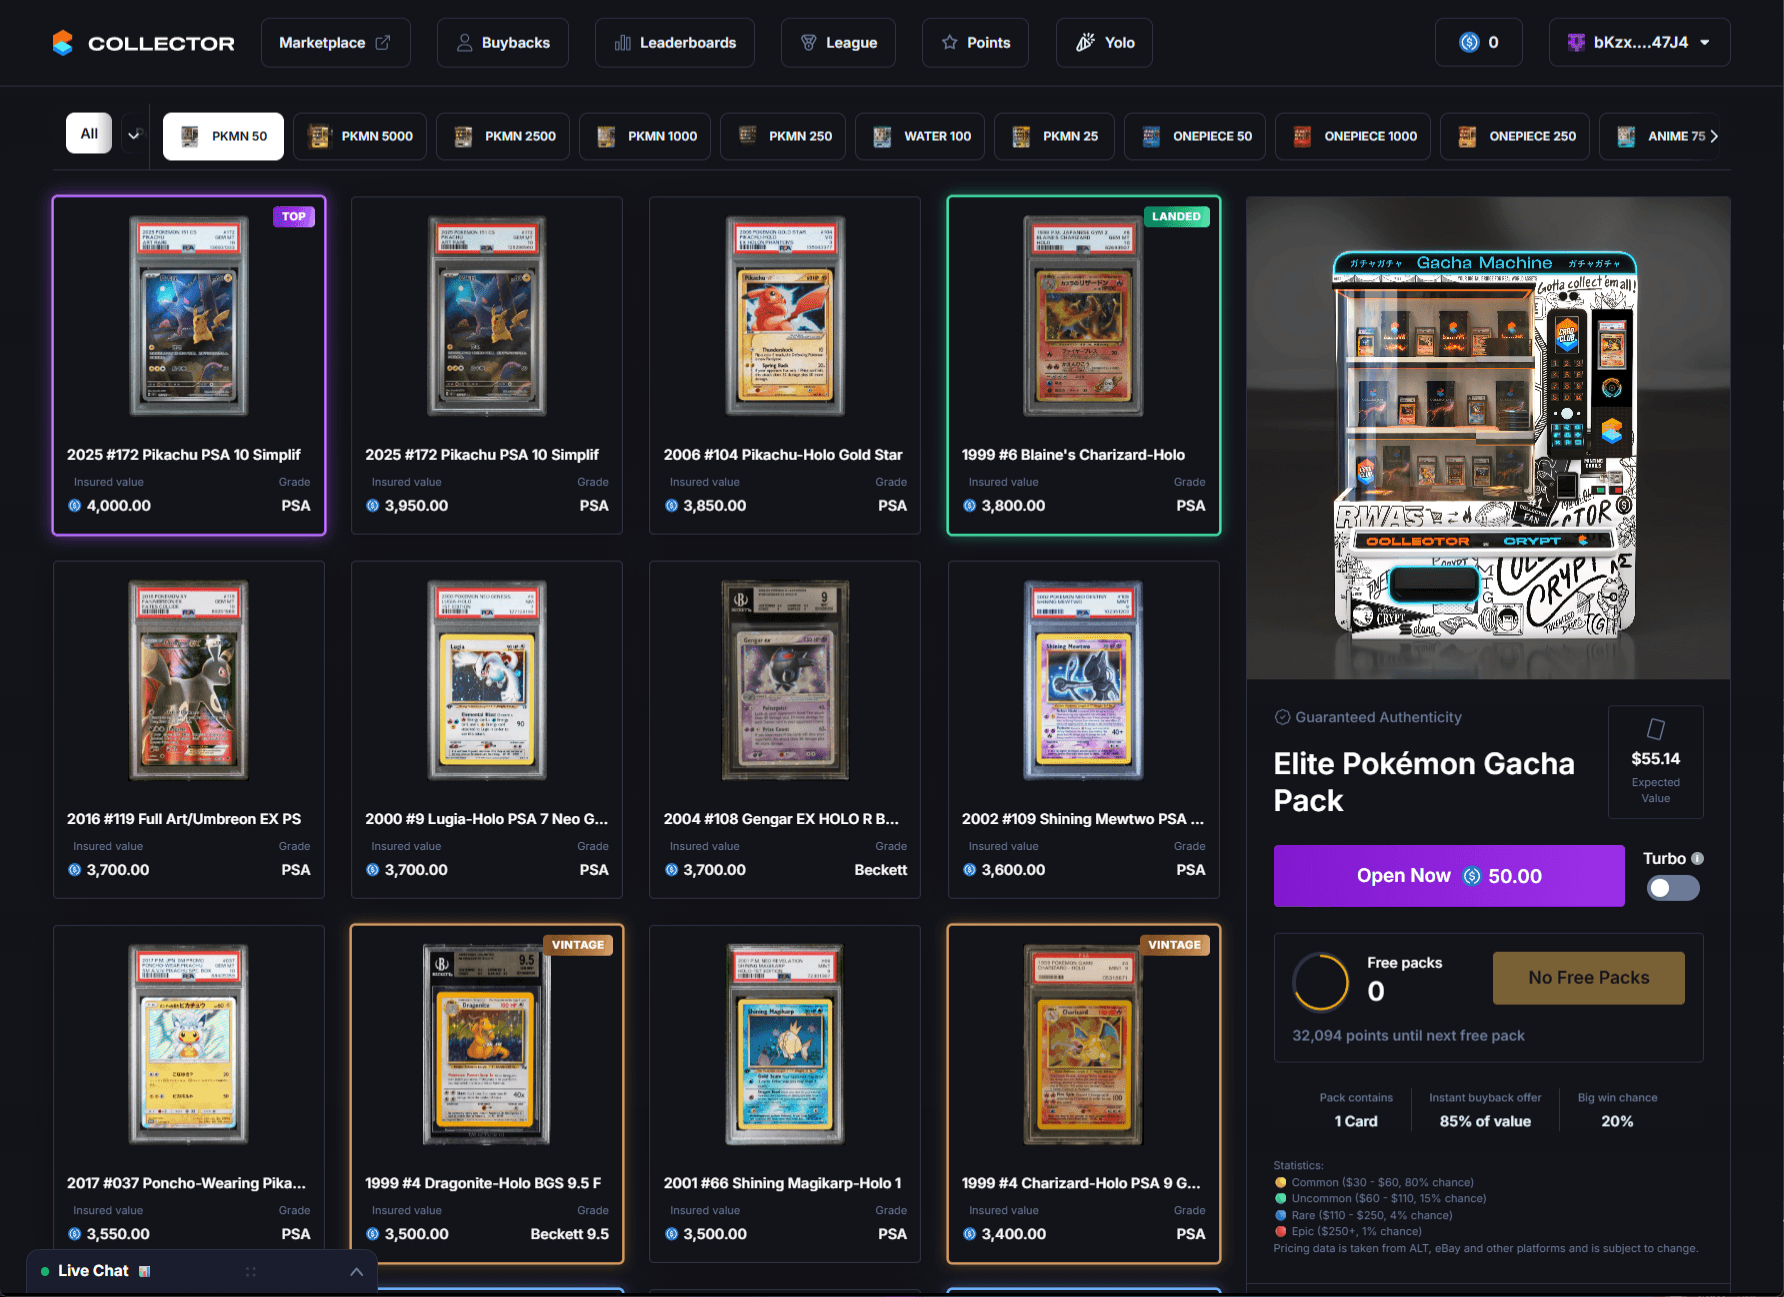Open the 2006 #104 Pikachu-Holo Gold Star card
1784x1297 pixels.
click(785, 316)
